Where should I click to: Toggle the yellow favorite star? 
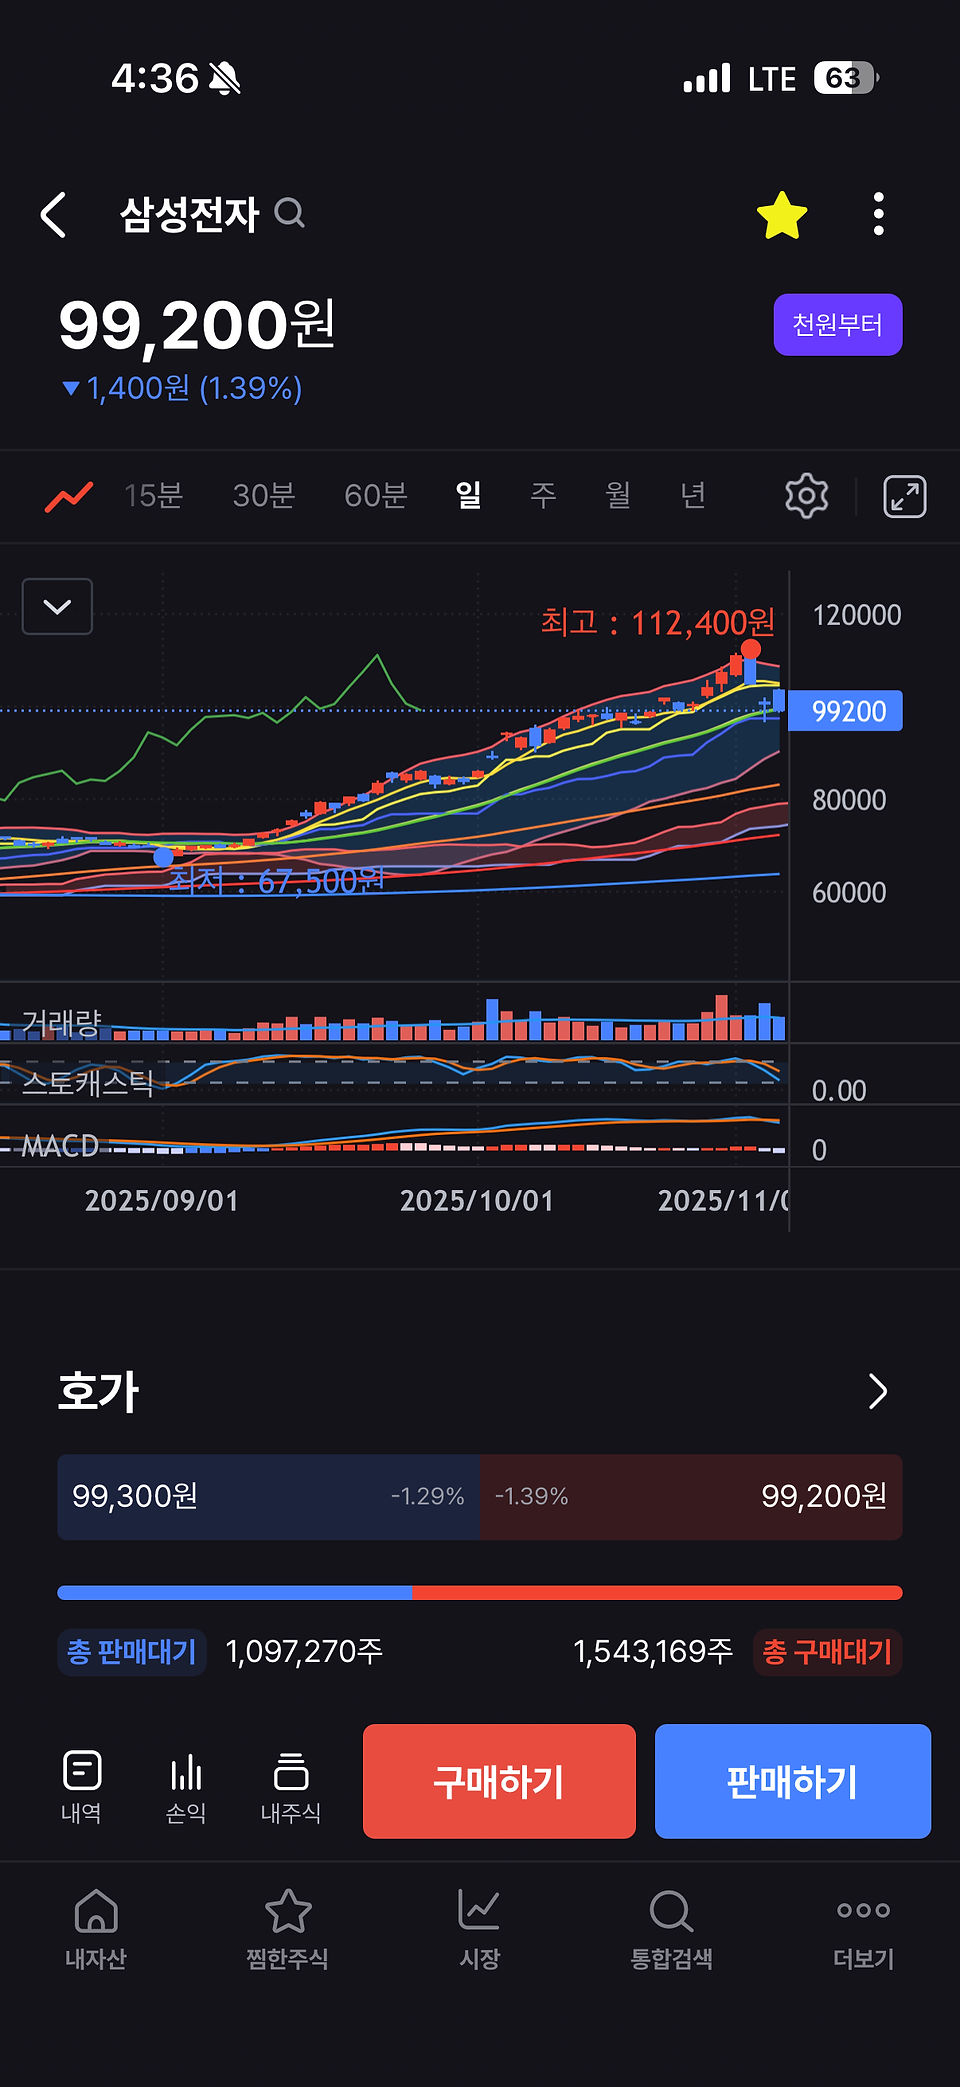[x=782, y=215]
